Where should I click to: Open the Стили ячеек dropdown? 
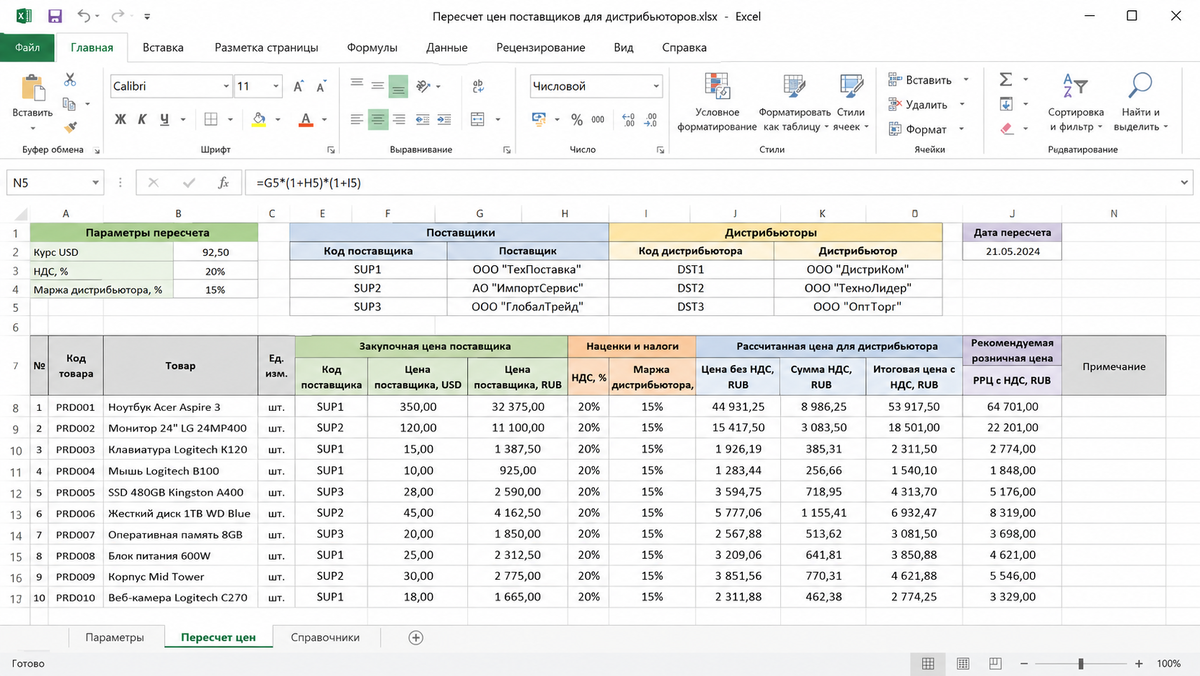point(851,102)
